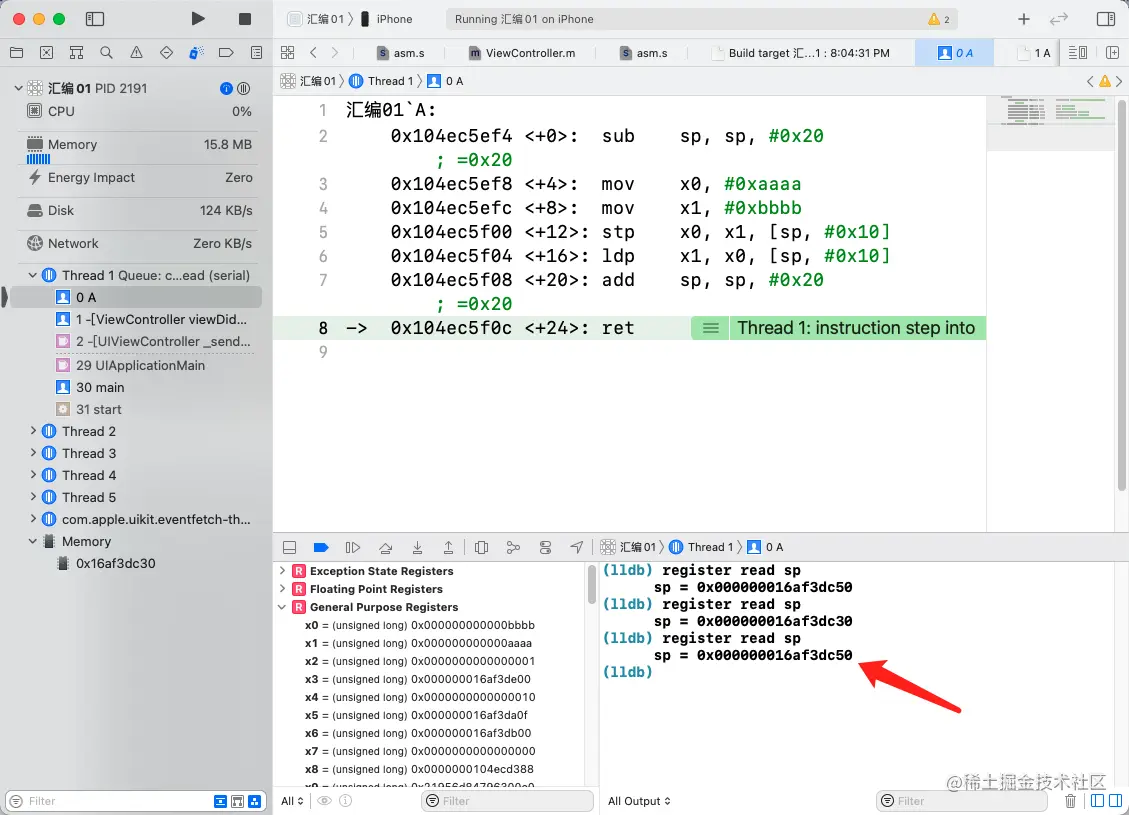The image size is (1129, 815).
Task: Expand Thread 4
Action: [32, 475]
